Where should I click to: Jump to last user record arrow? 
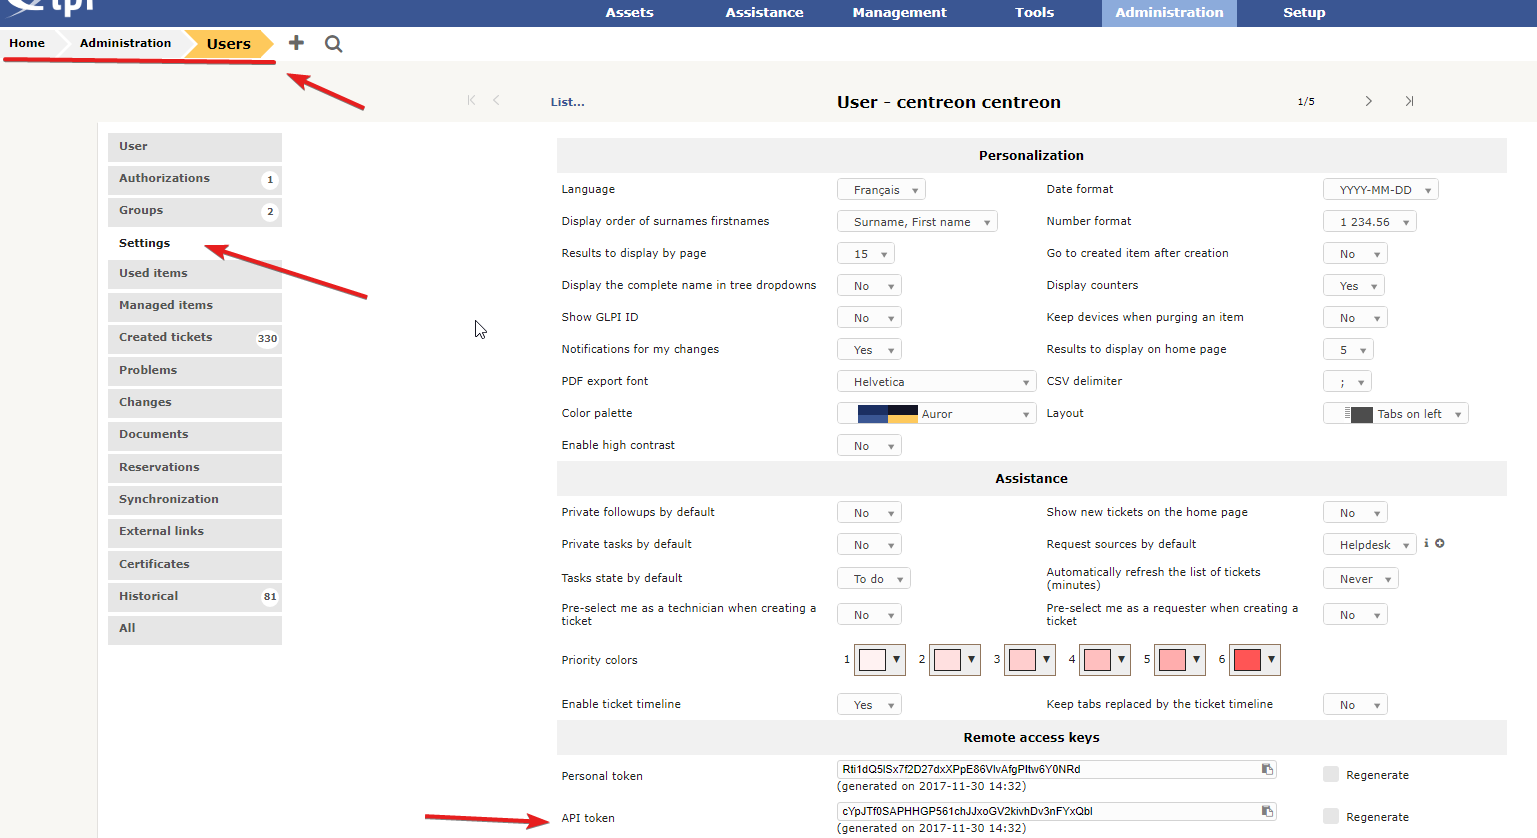pyautogui.click(x=1409, y=101)
